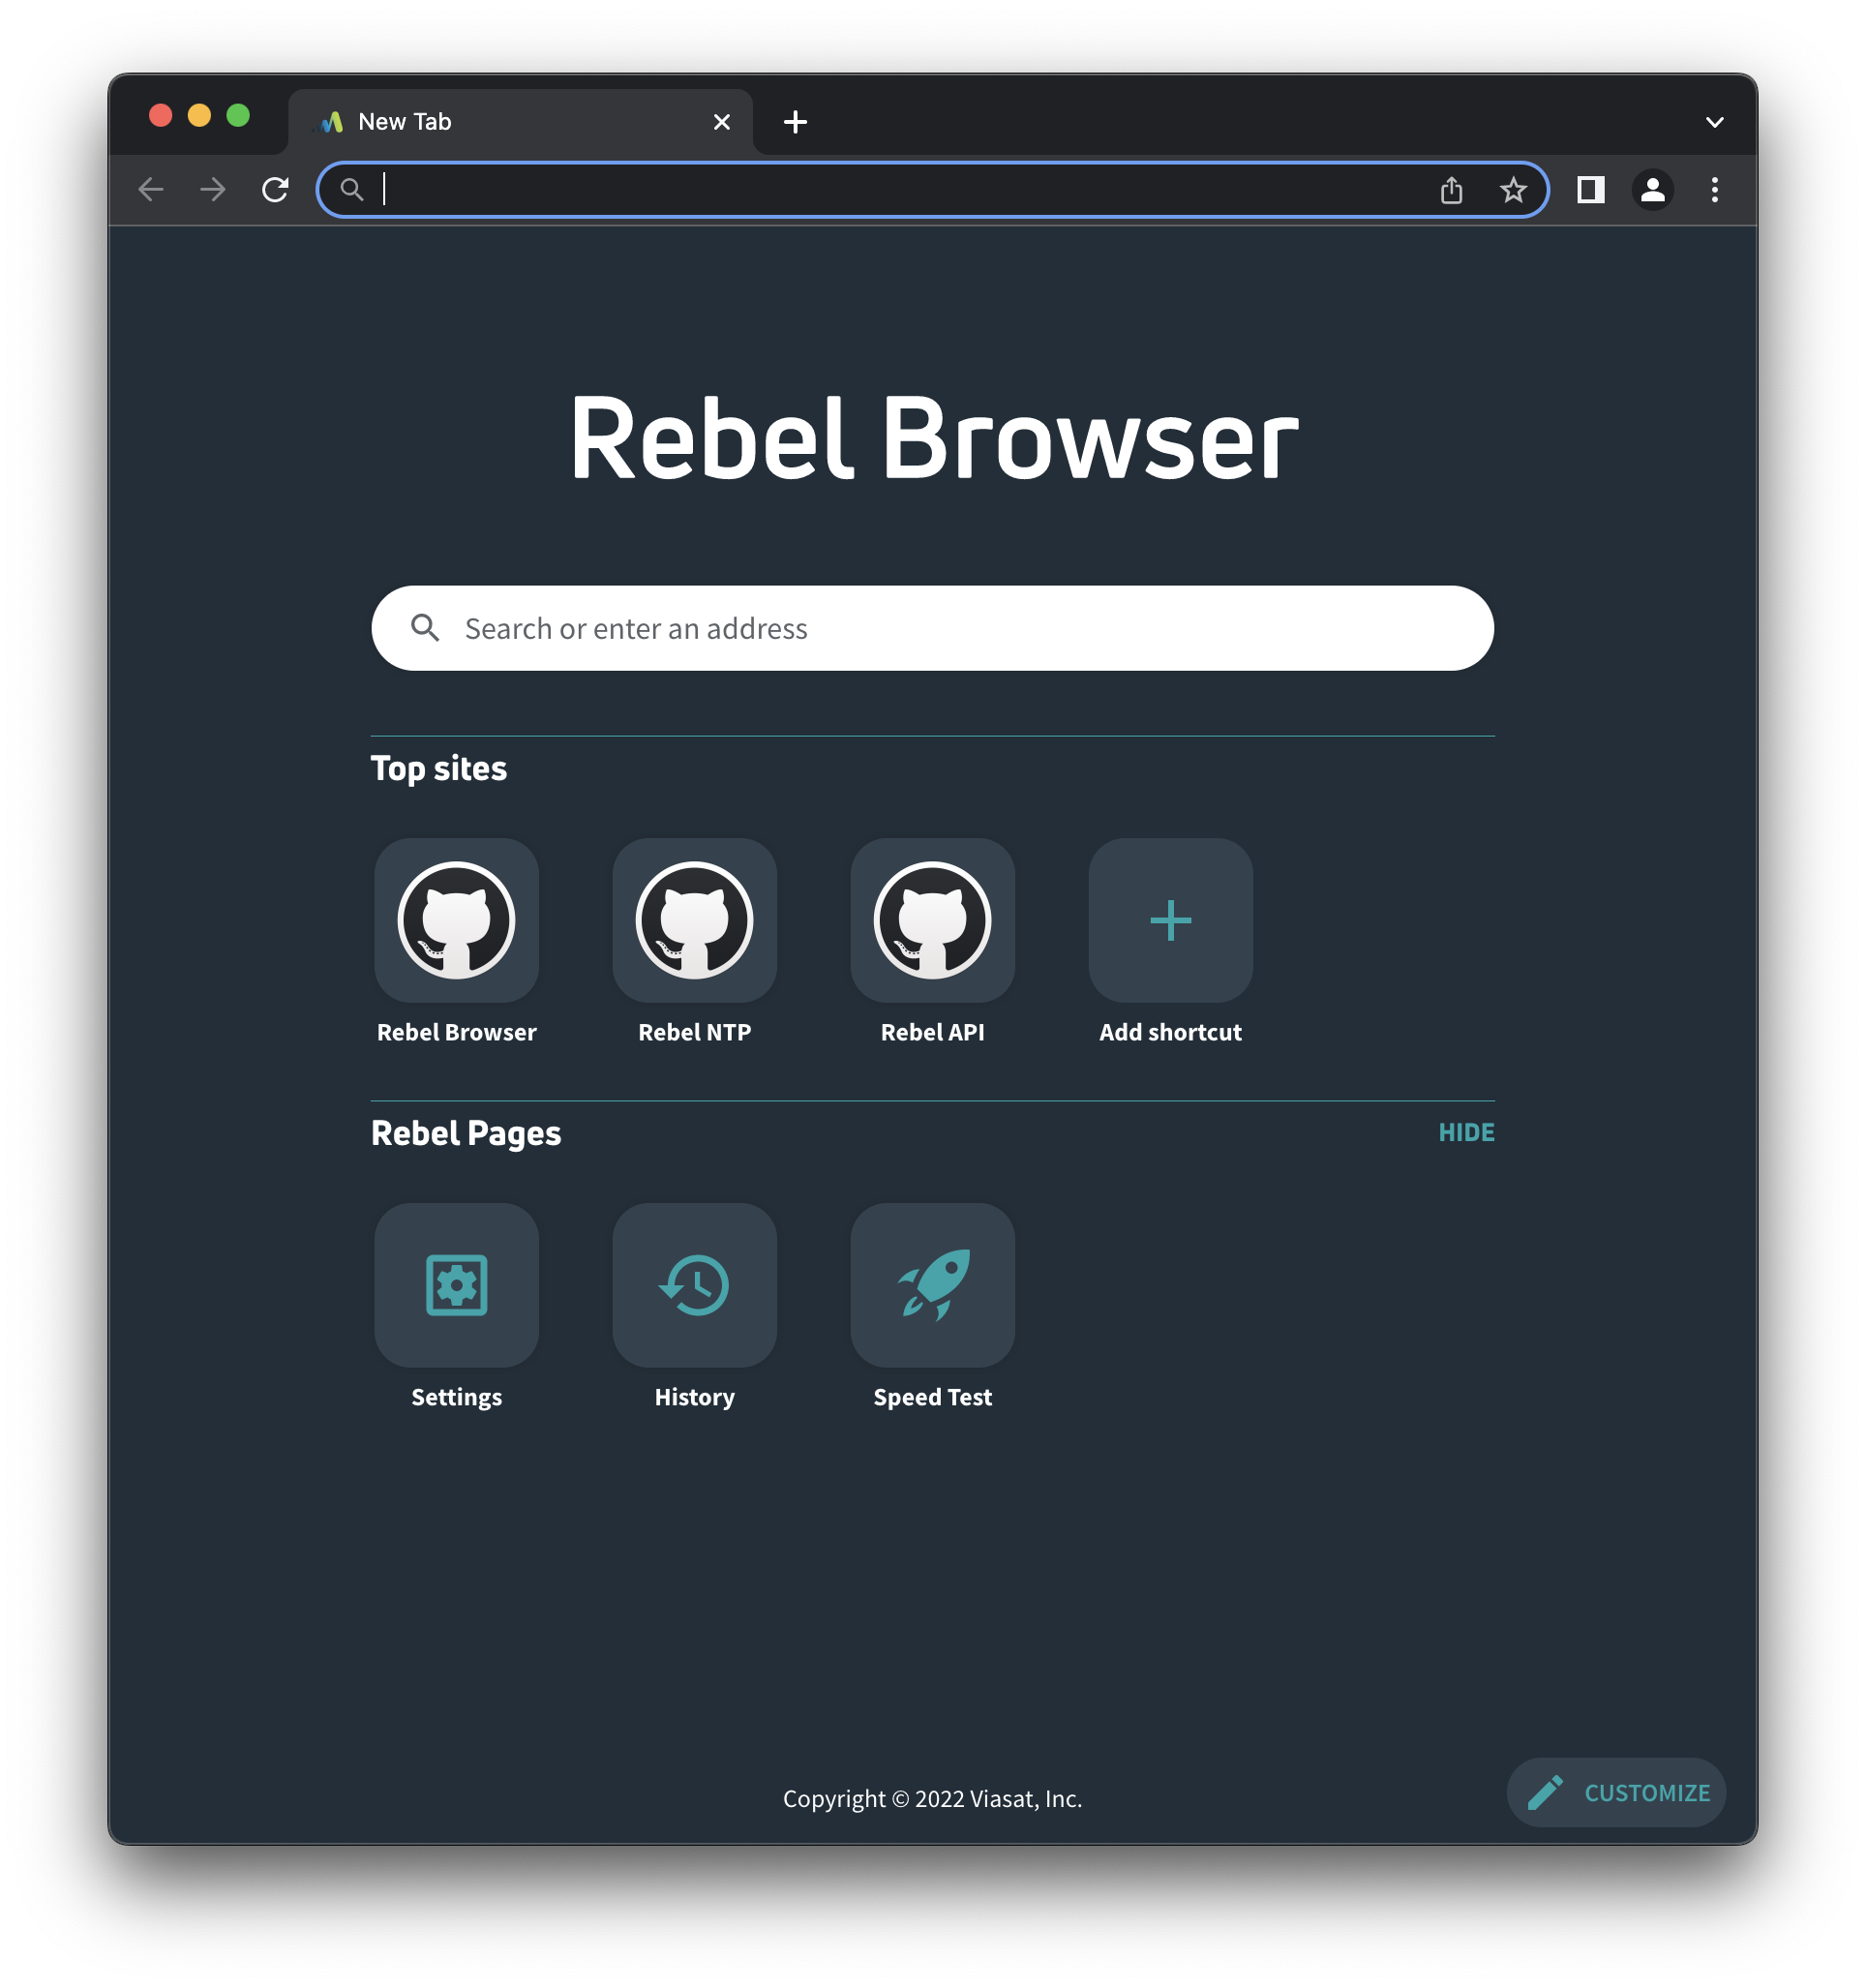Open History from Rebel Pages
This screenshot has width=1866, height=1988.
coord(694,1286)
